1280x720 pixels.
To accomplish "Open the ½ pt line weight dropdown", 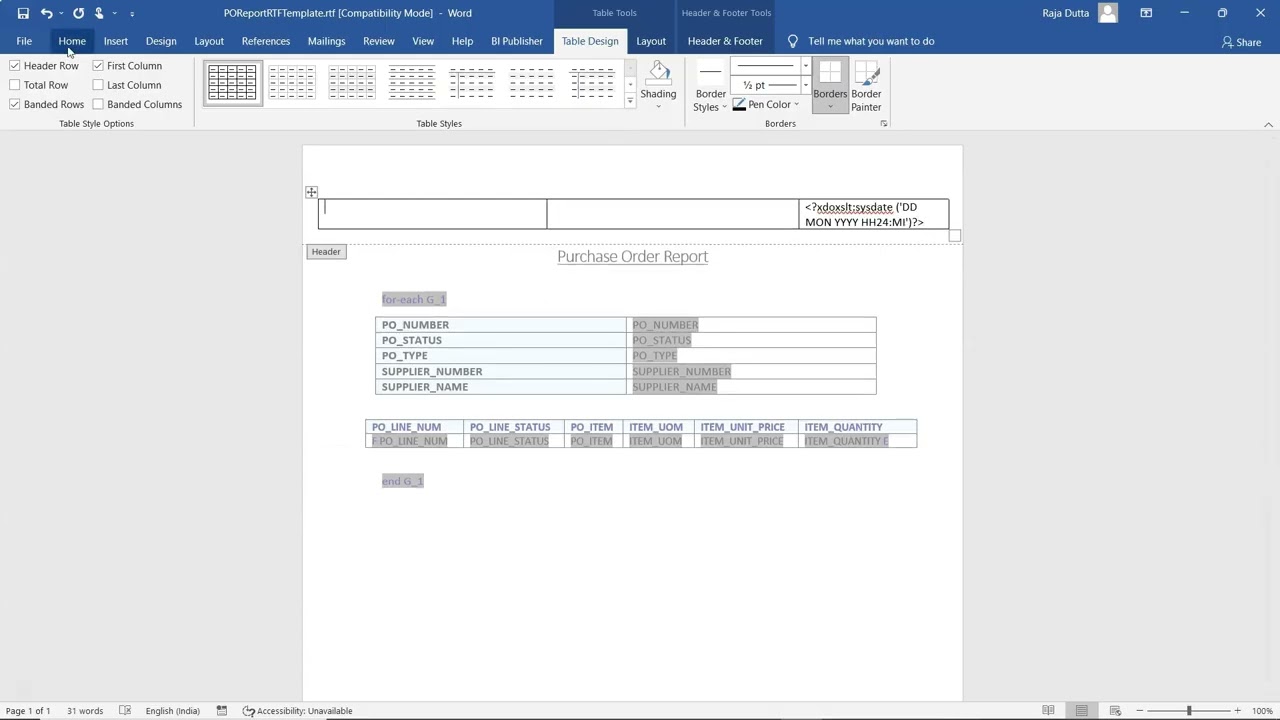I will pyautogui.click(x=805, y=85).
